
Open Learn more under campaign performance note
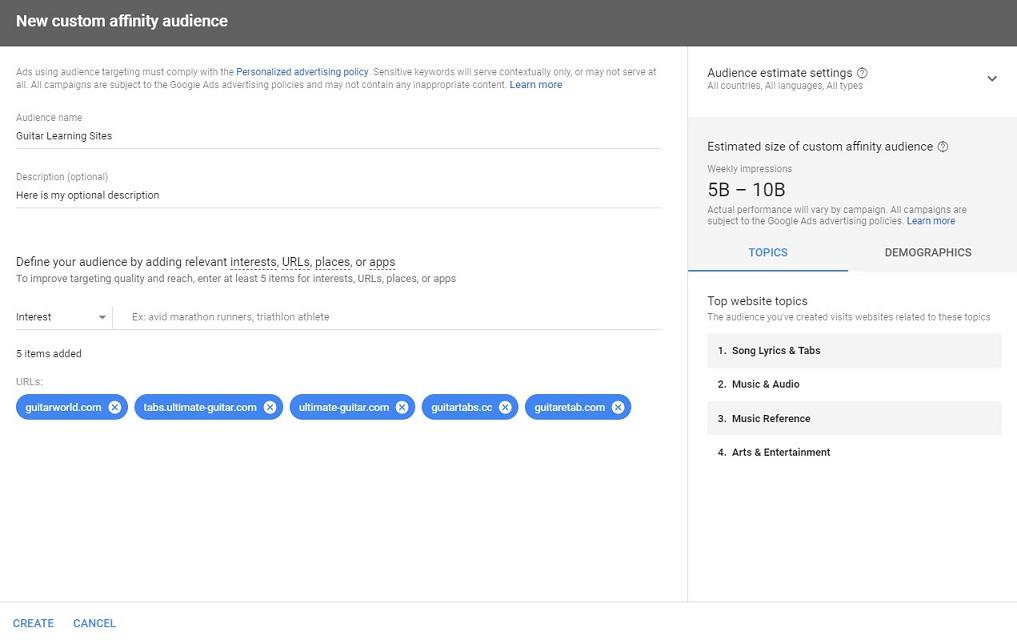(x=930, y=220)
